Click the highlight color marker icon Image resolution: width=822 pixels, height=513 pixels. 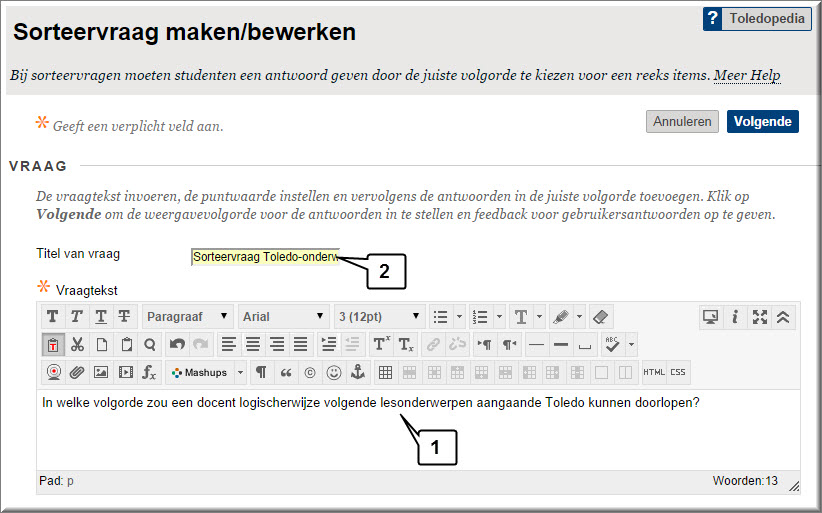tap(560, 316)
